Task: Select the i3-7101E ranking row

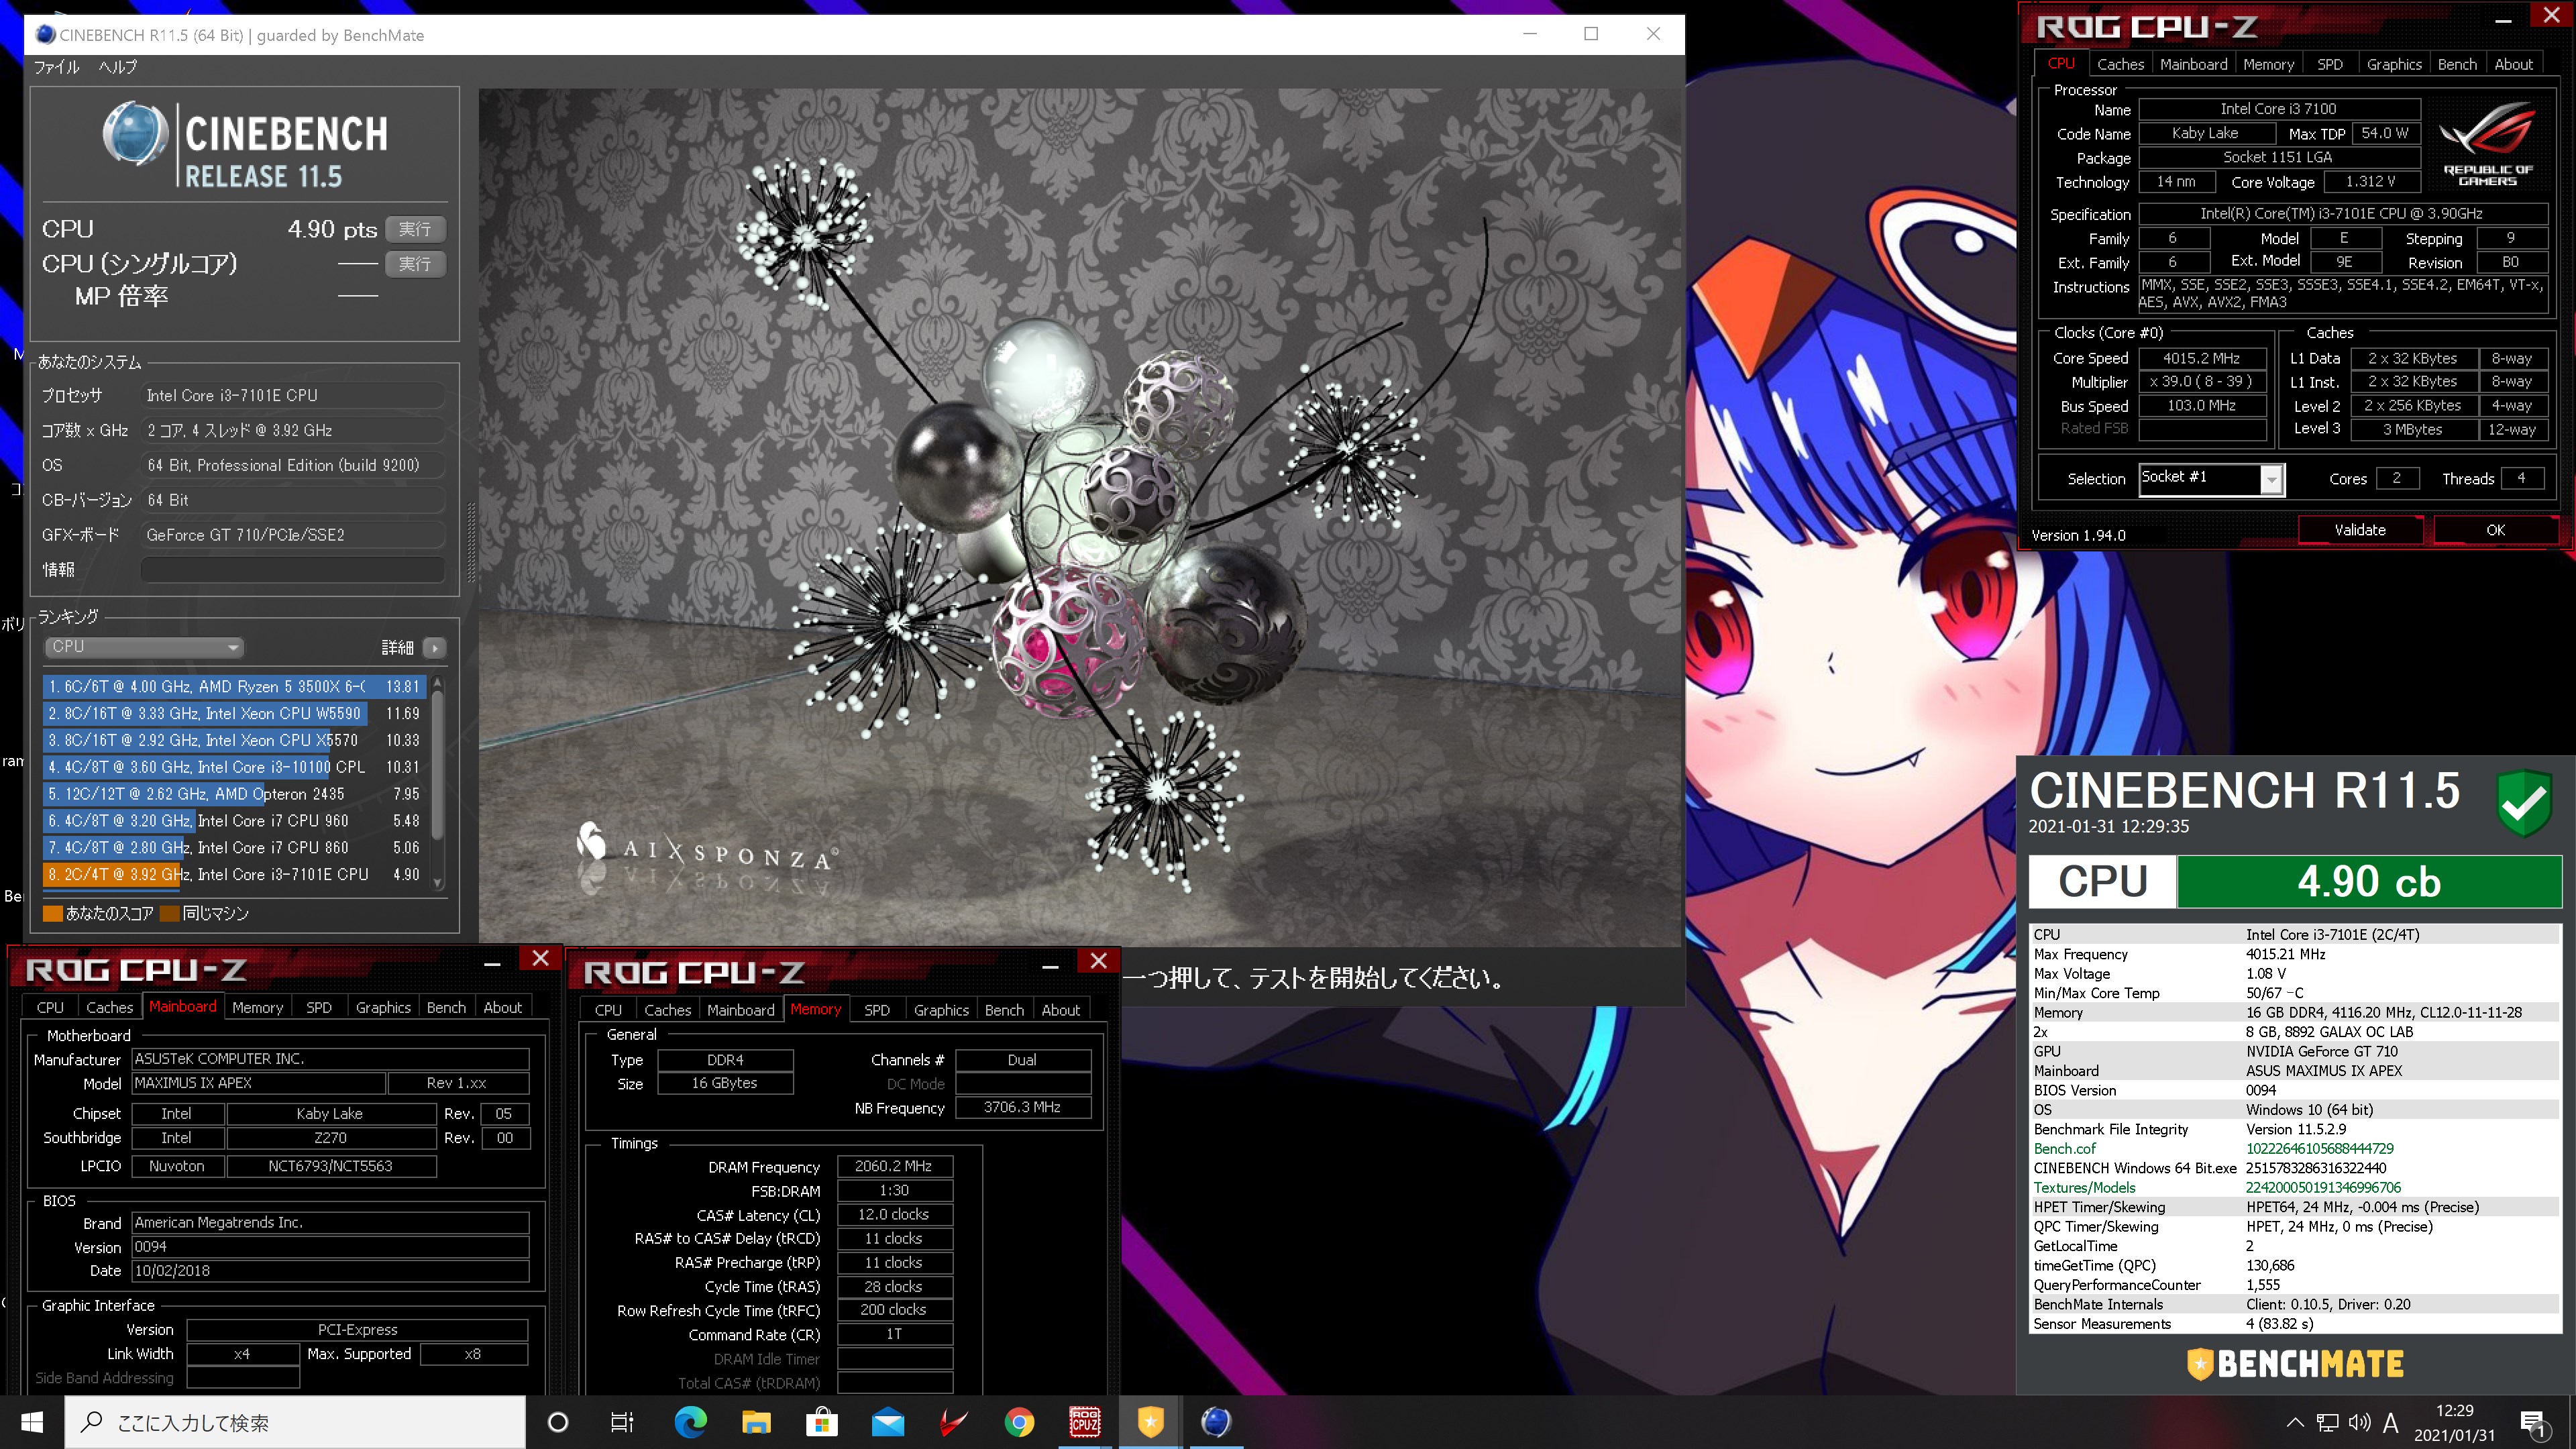Action: (234, 874)
